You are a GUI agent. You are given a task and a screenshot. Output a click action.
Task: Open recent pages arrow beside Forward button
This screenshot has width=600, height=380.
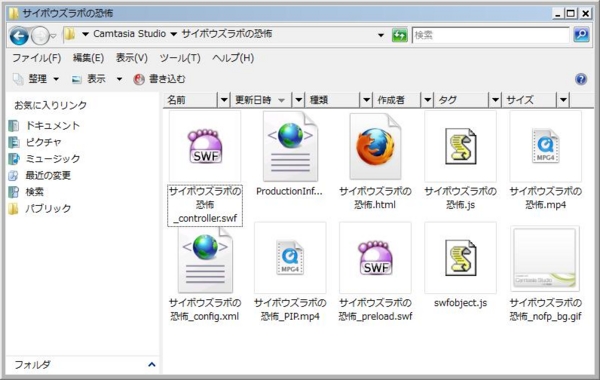(x=54, y=36)
